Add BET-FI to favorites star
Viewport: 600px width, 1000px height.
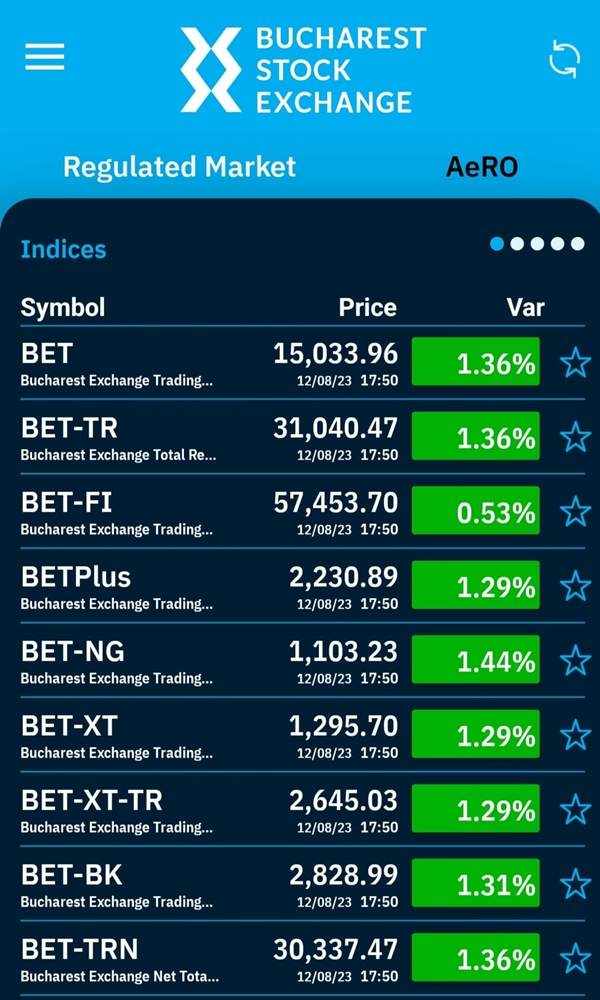(x=575, y=511)
